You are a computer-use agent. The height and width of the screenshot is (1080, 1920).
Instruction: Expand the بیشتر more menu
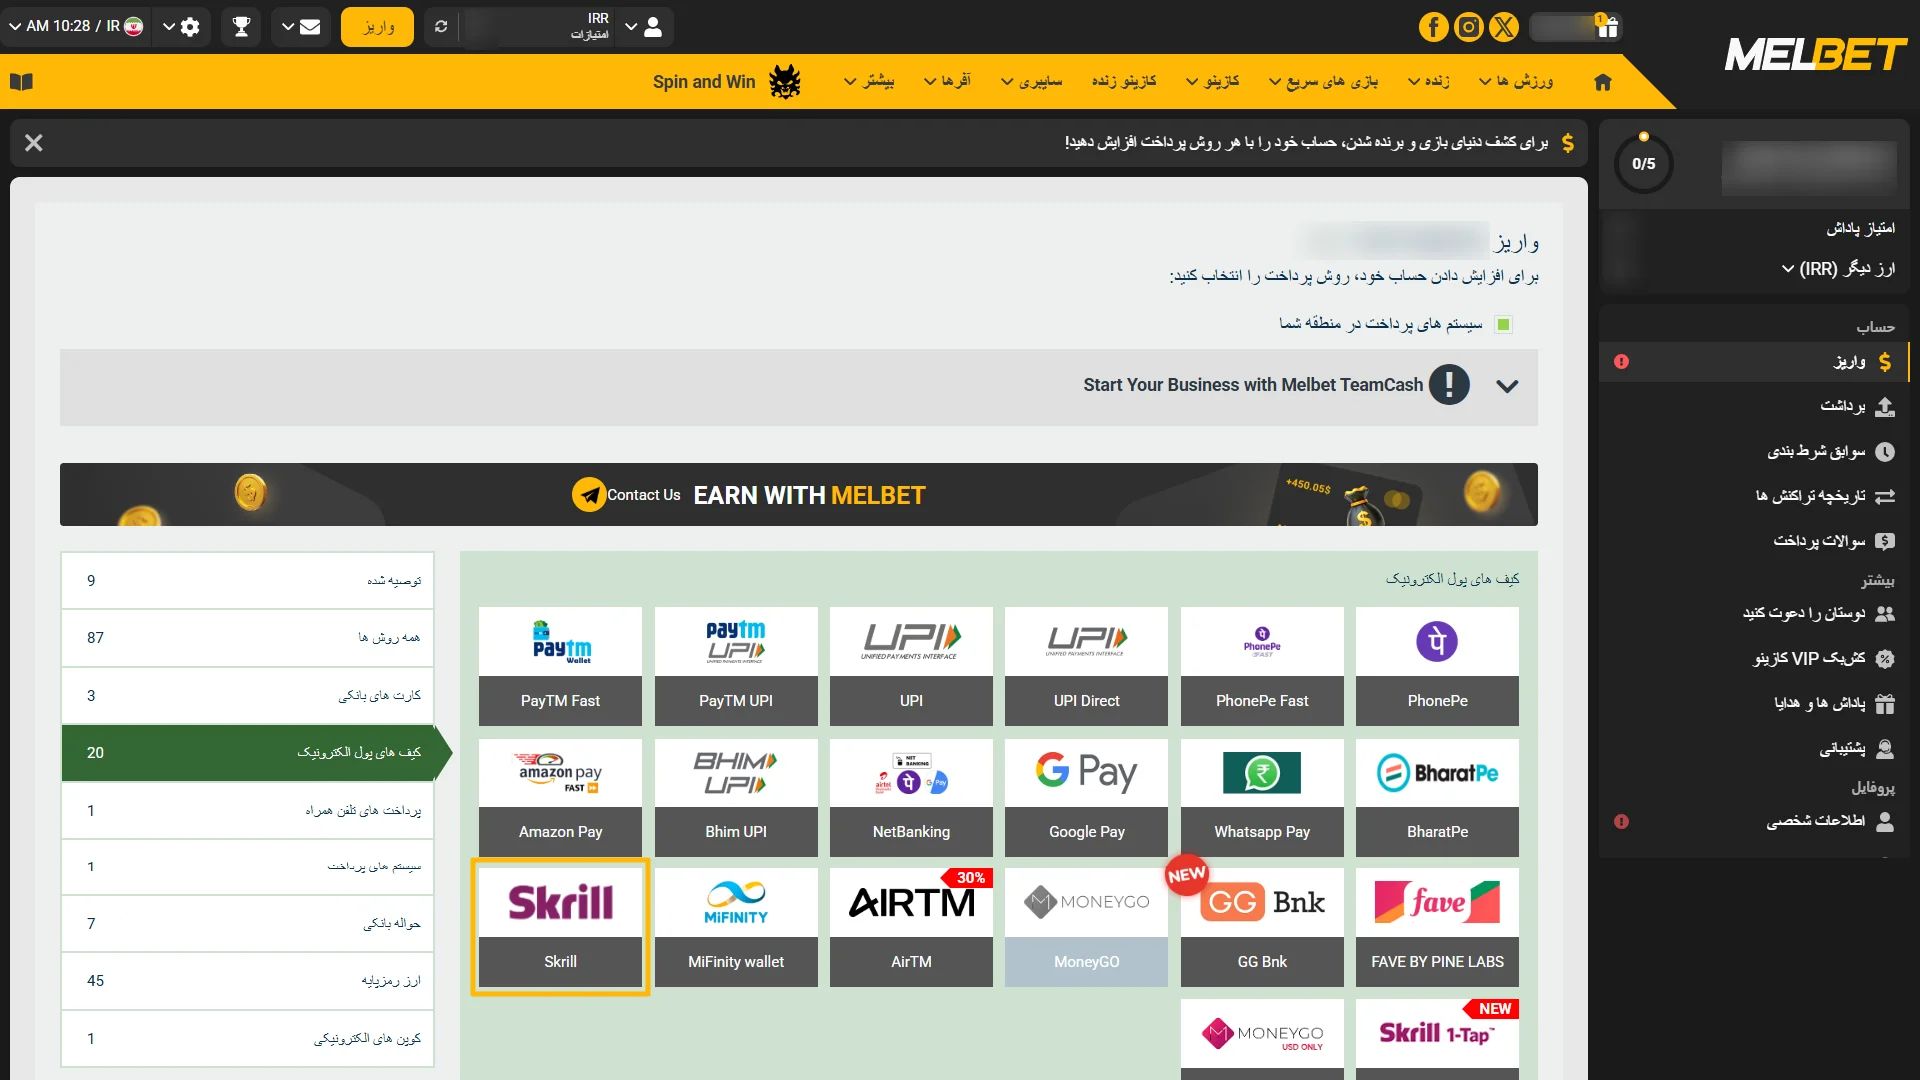(x=869, y=81)
